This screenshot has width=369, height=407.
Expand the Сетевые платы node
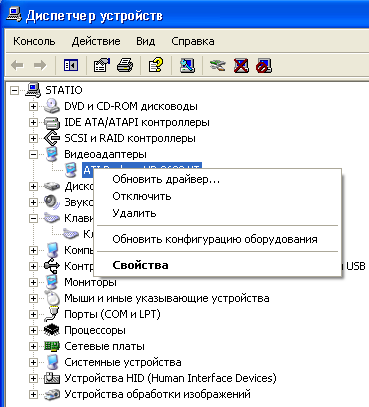33,347
